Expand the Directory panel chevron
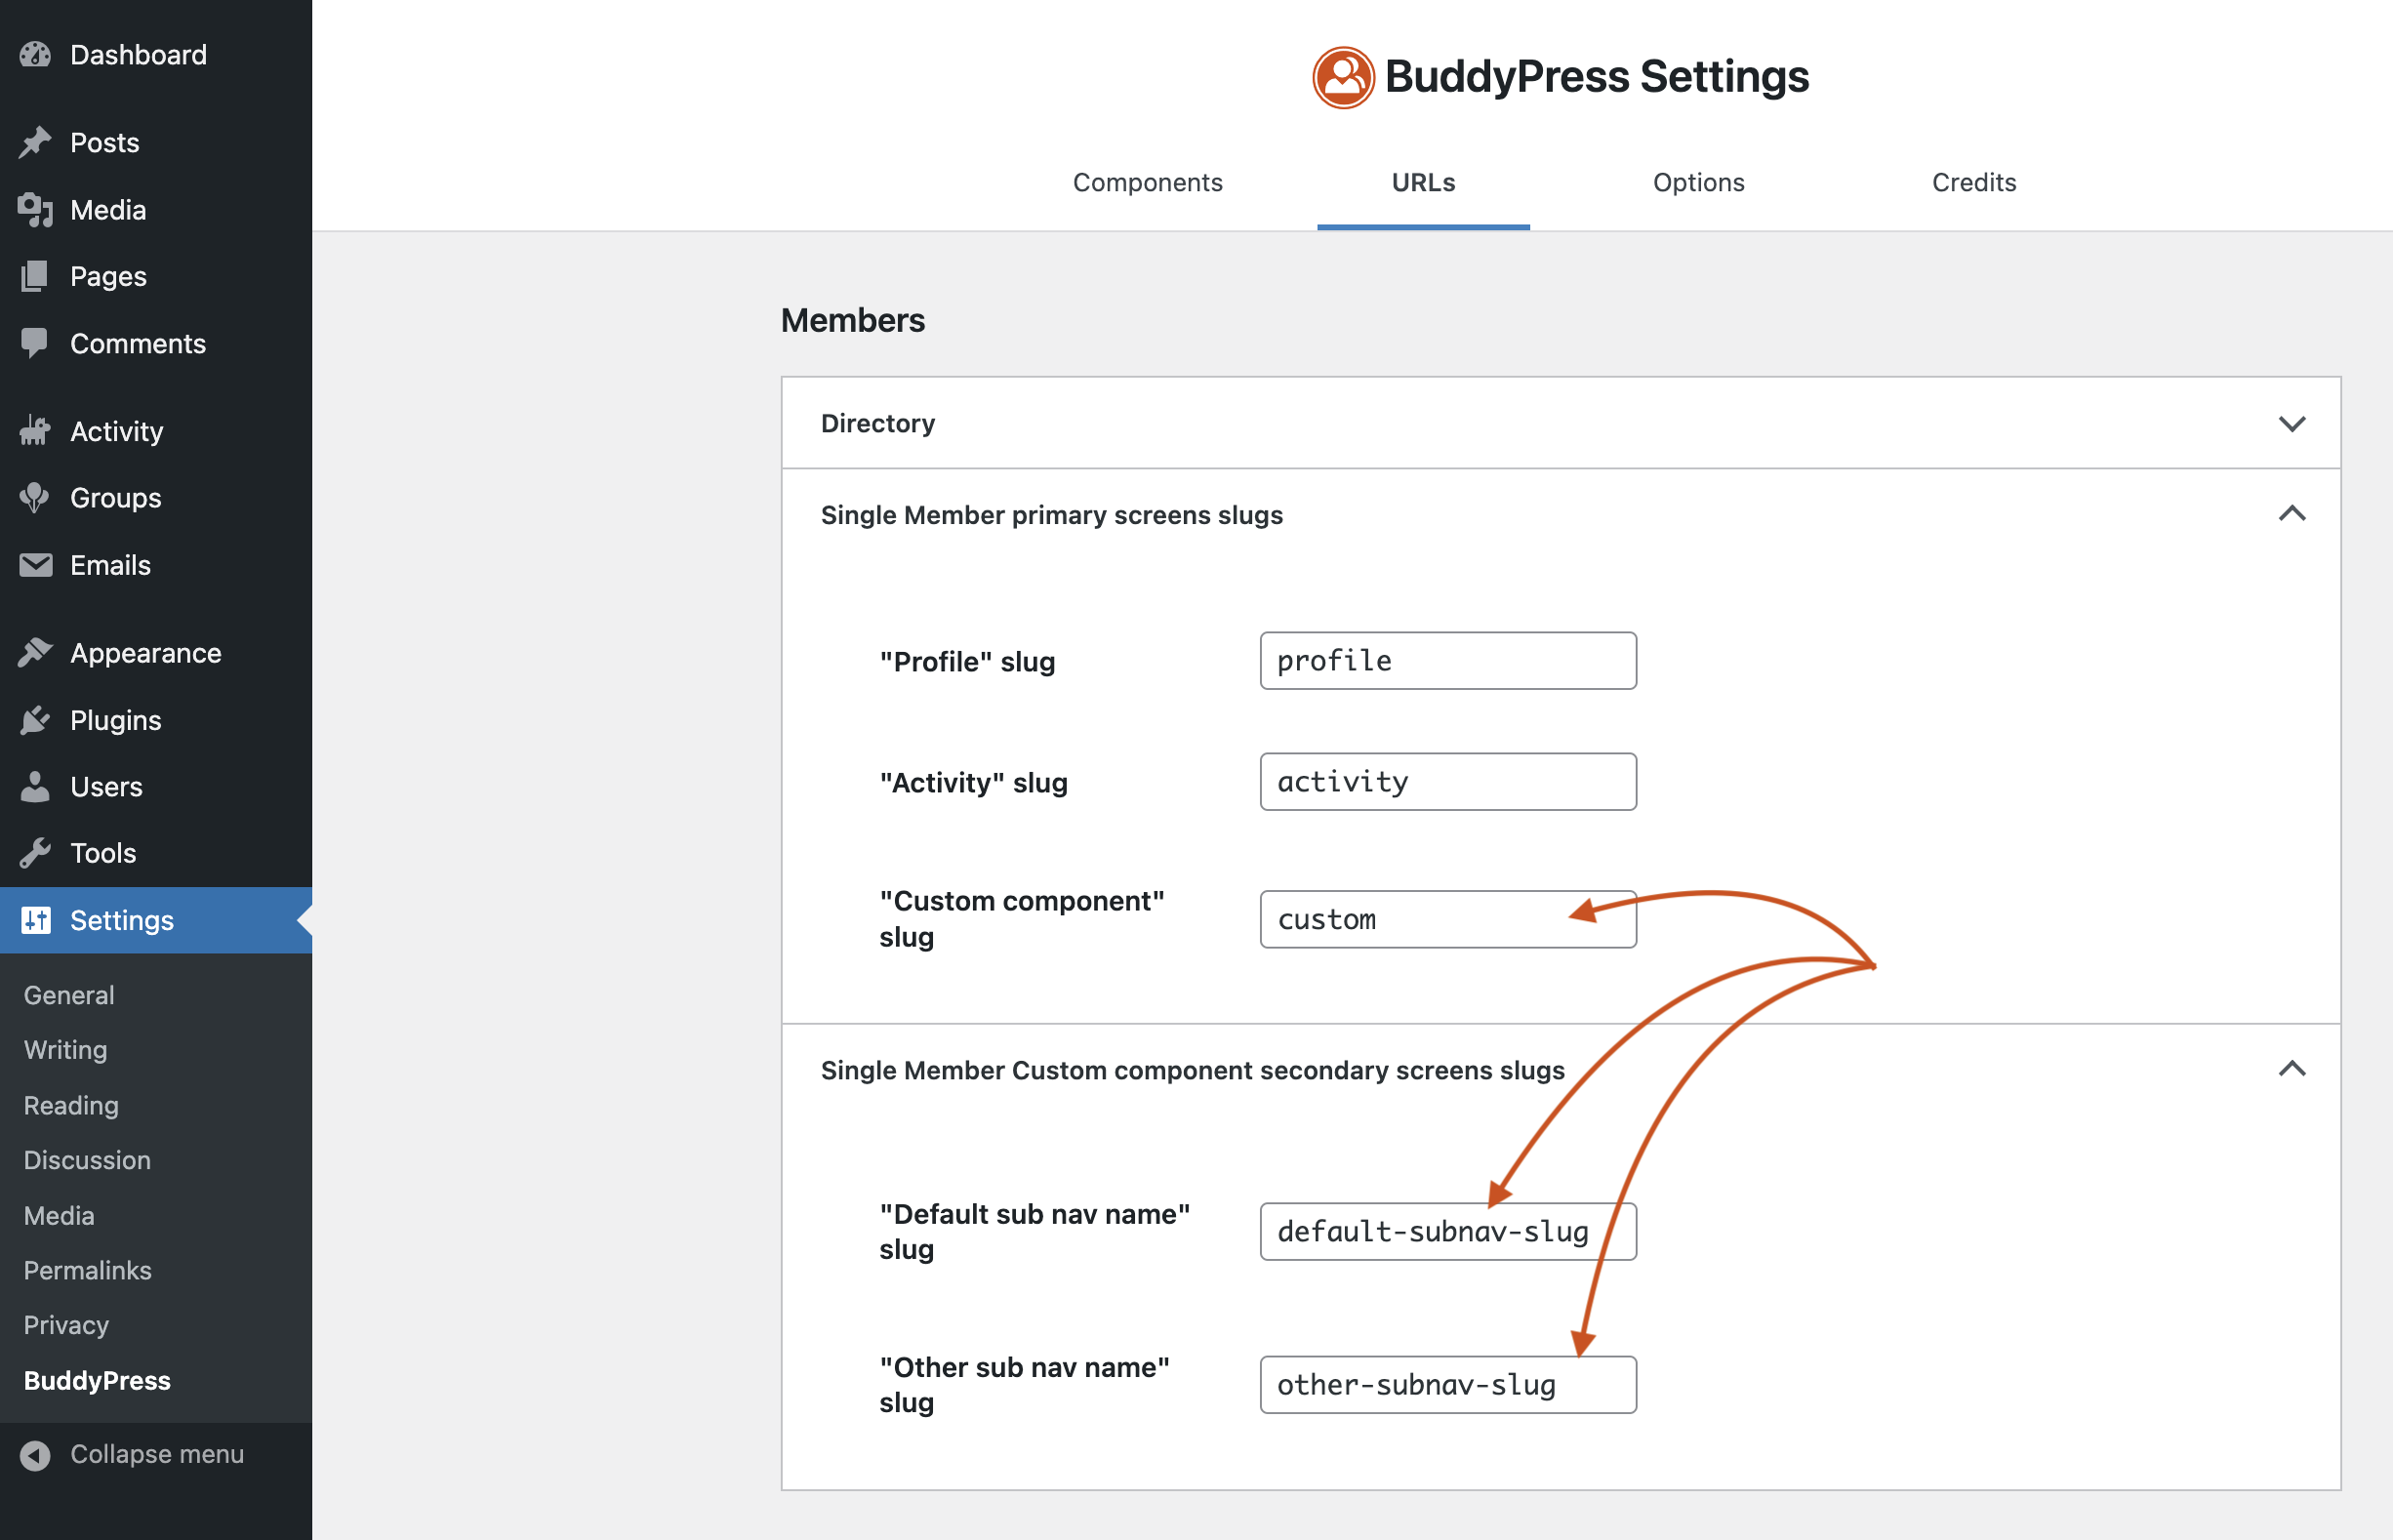 [2292, 423]
